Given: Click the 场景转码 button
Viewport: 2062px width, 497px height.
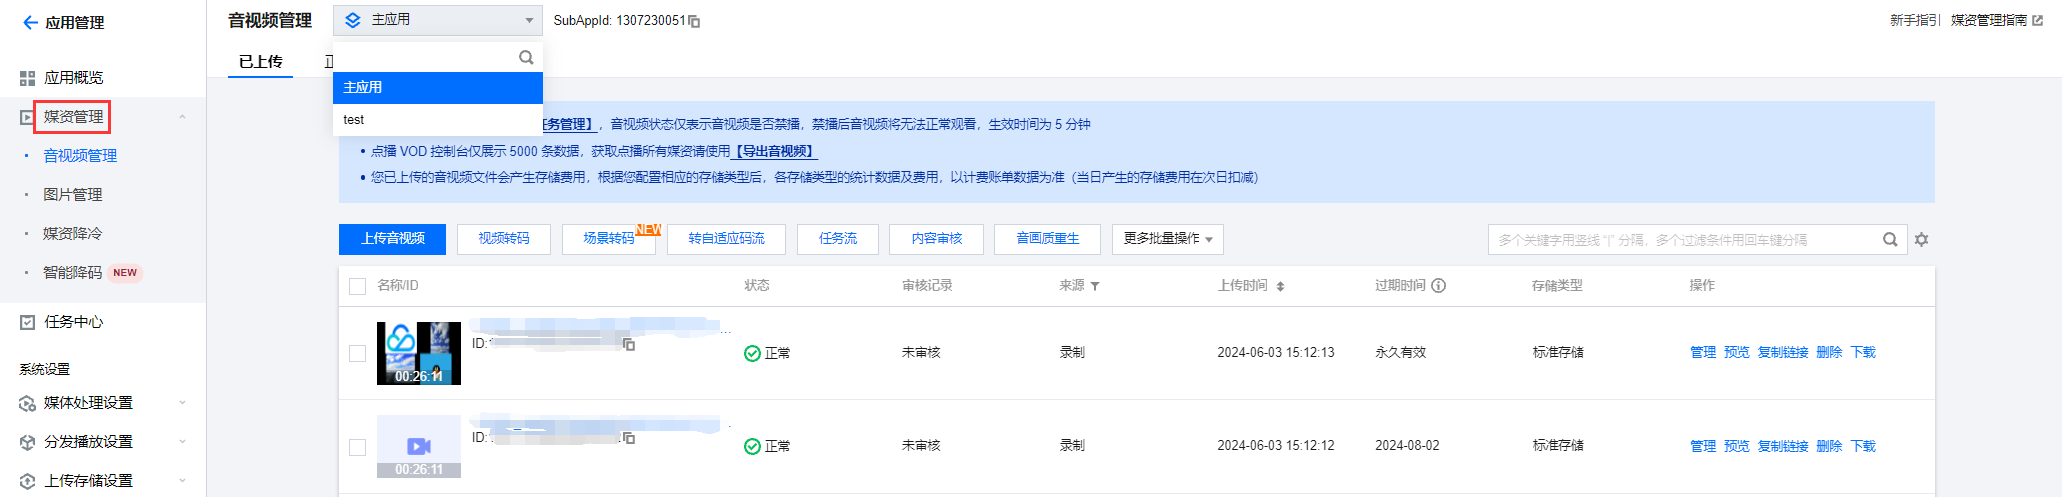Looking at the screenshot, I should (608, 239).
